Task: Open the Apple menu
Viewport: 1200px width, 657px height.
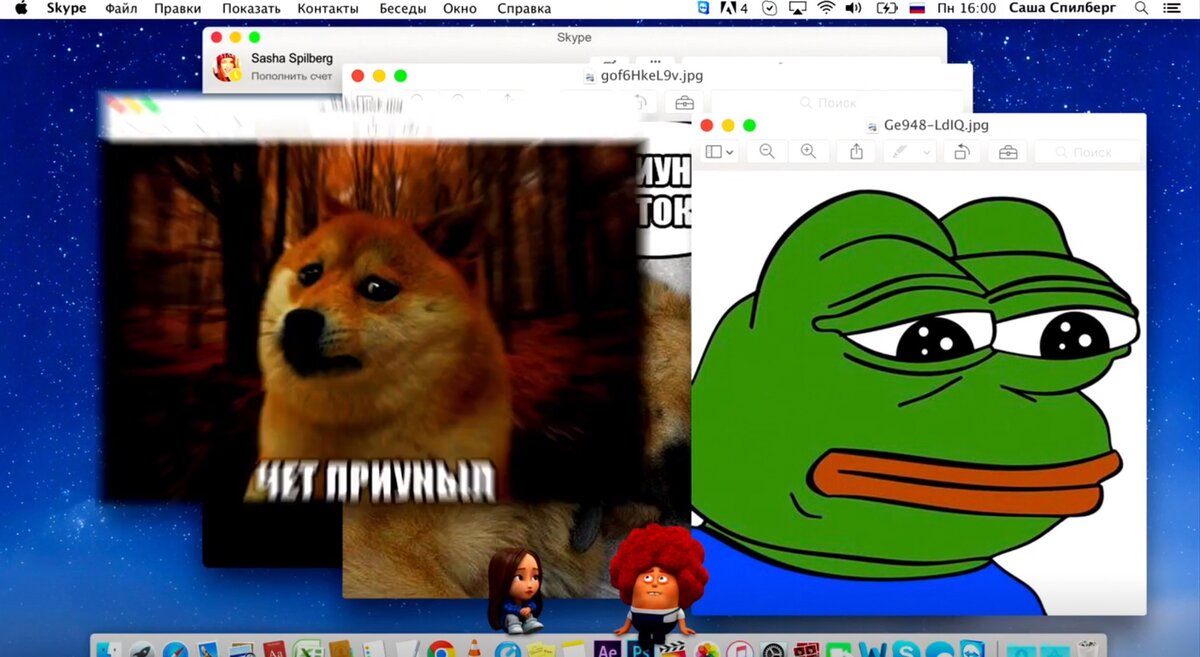Action: 20,8
